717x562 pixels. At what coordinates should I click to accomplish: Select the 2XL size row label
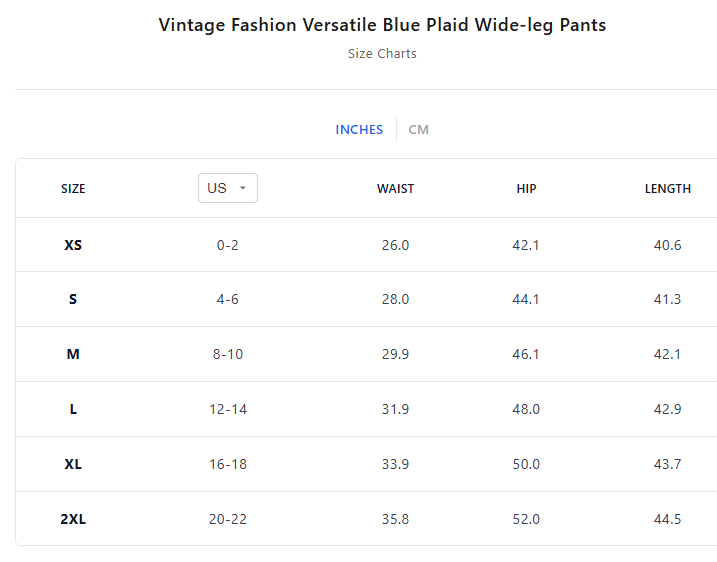click(x=73, y=519)
